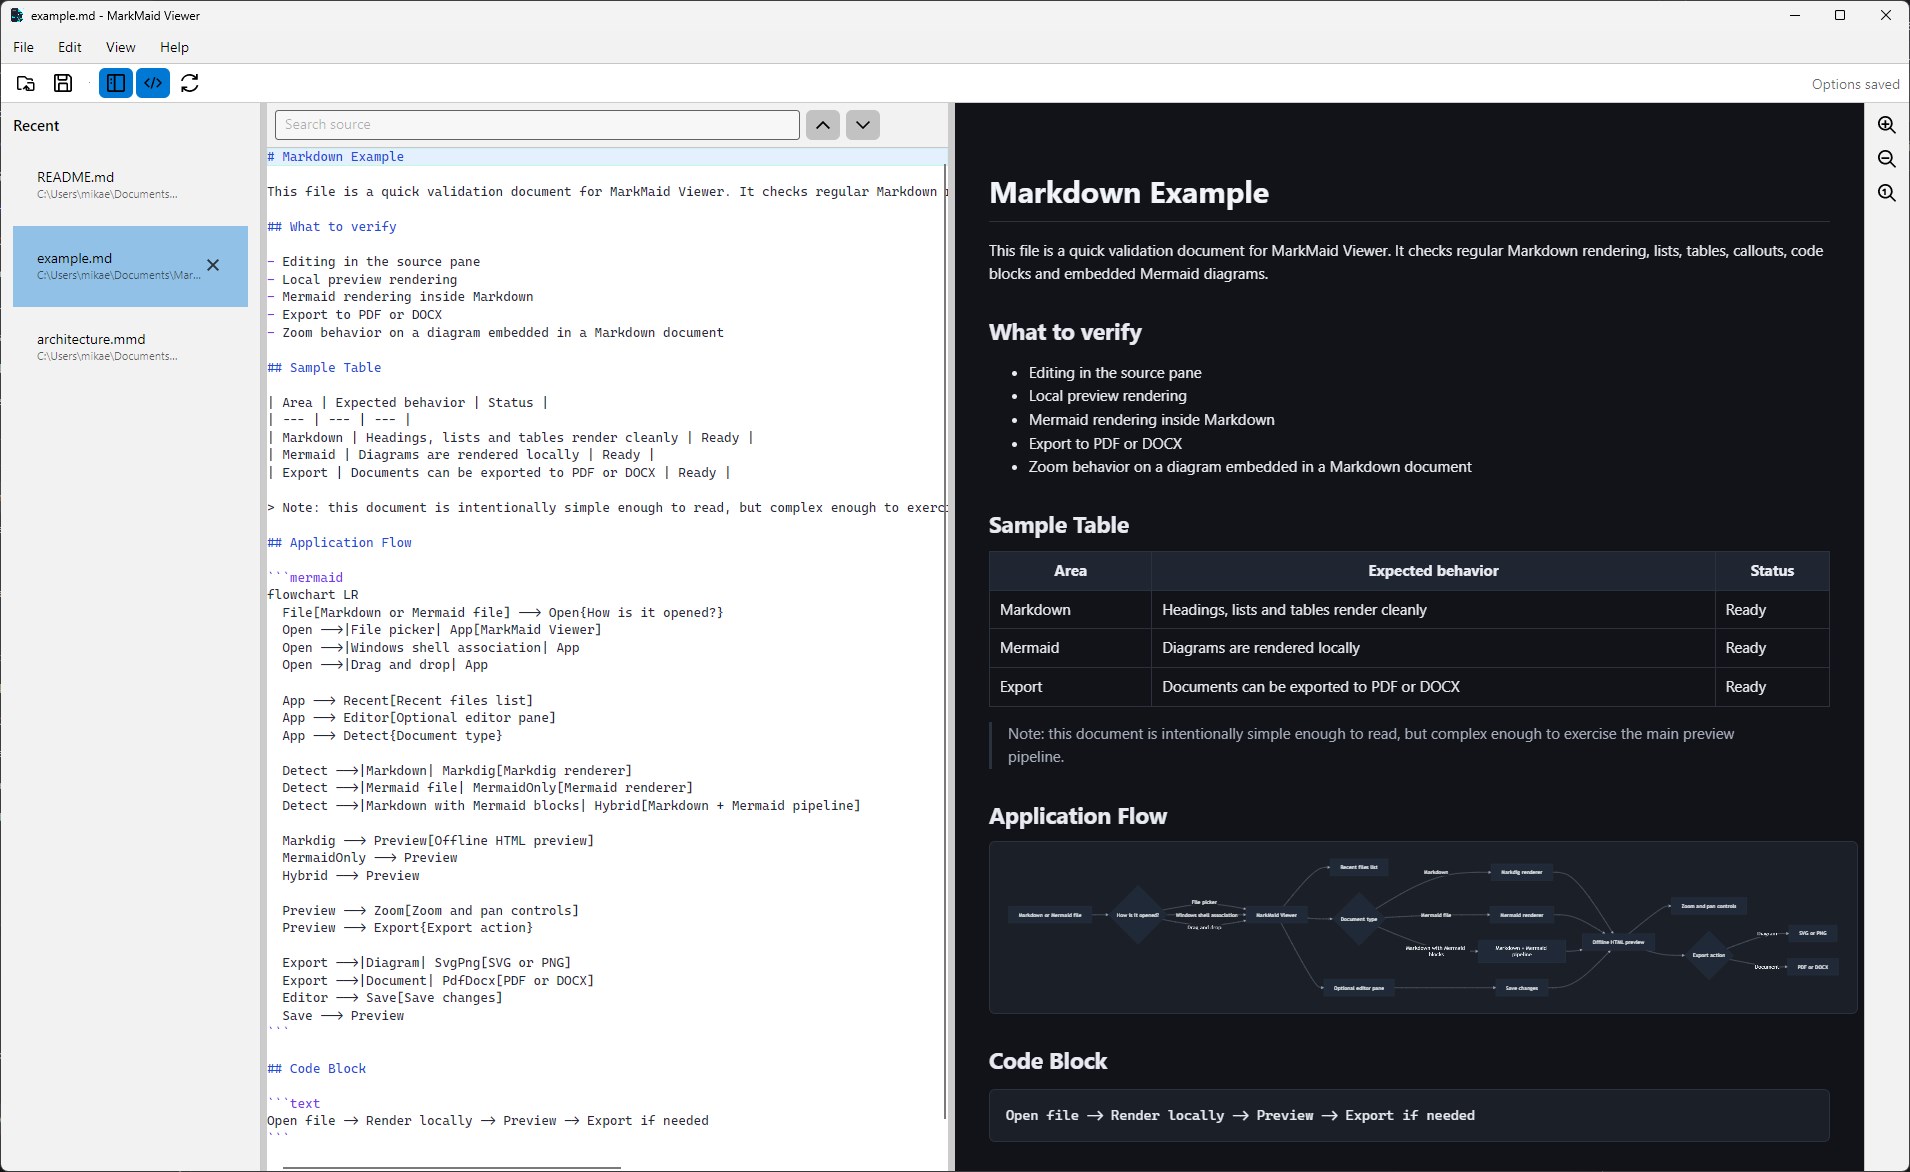The image size is (1910, 1172).
Task: Zoom out of the preview
Action: (x=1886, y=159)
